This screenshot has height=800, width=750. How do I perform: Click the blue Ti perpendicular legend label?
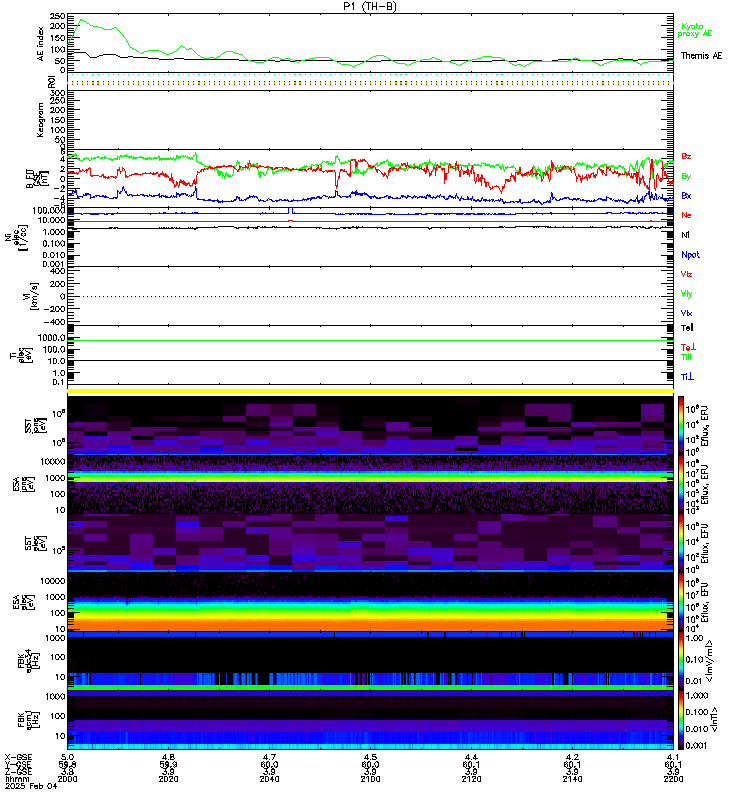pyautogui.click(x=687, y=377)
